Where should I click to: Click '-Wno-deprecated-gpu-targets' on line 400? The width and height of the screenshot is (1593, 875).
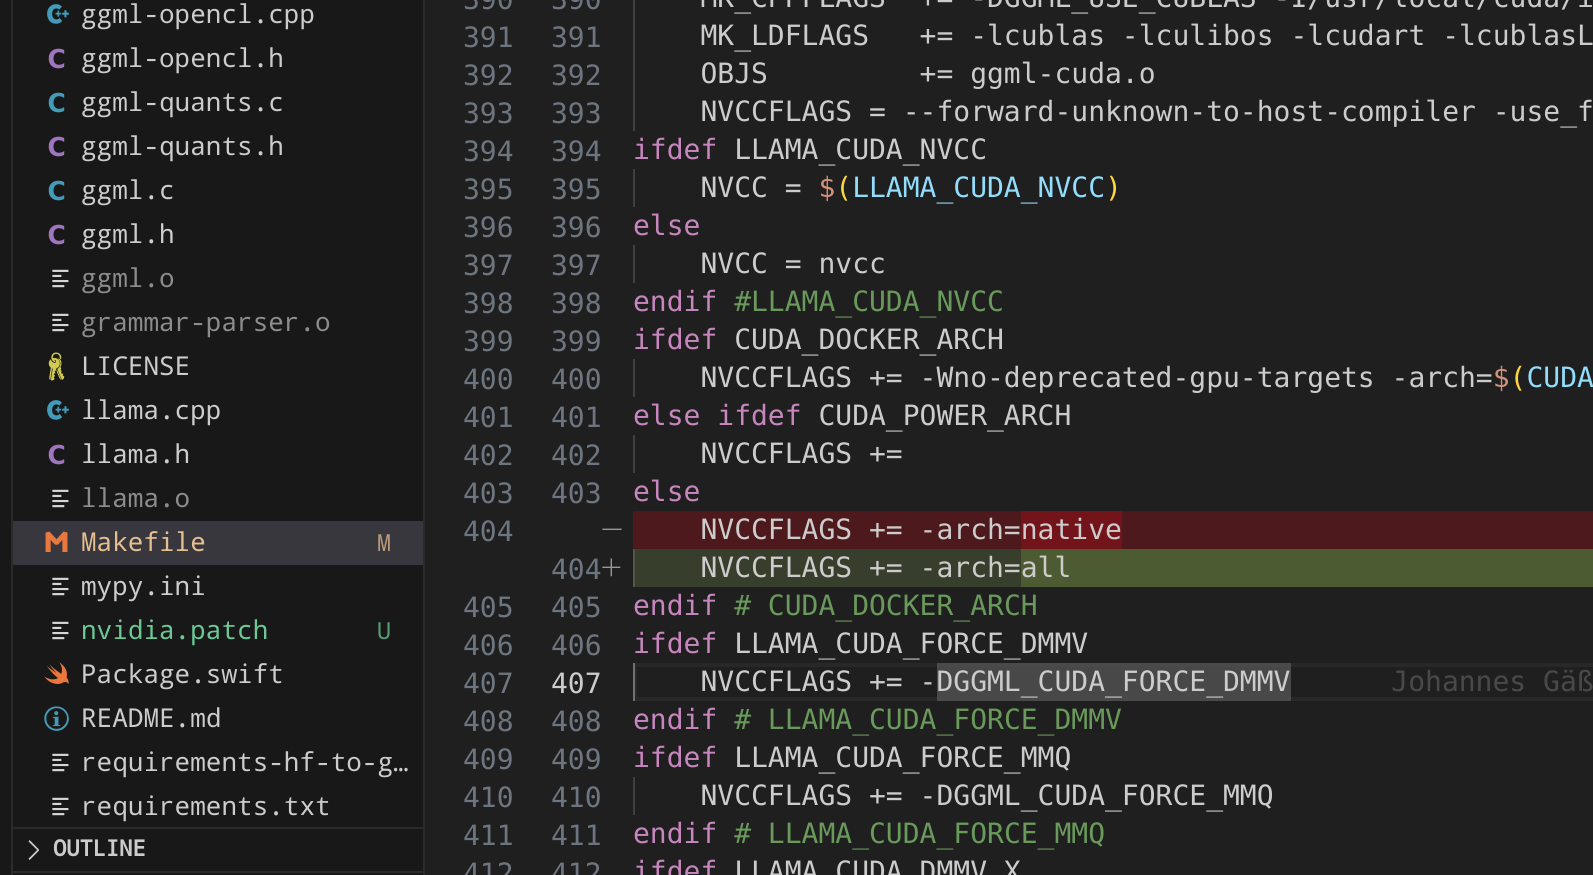click(x=1147, y=378)
